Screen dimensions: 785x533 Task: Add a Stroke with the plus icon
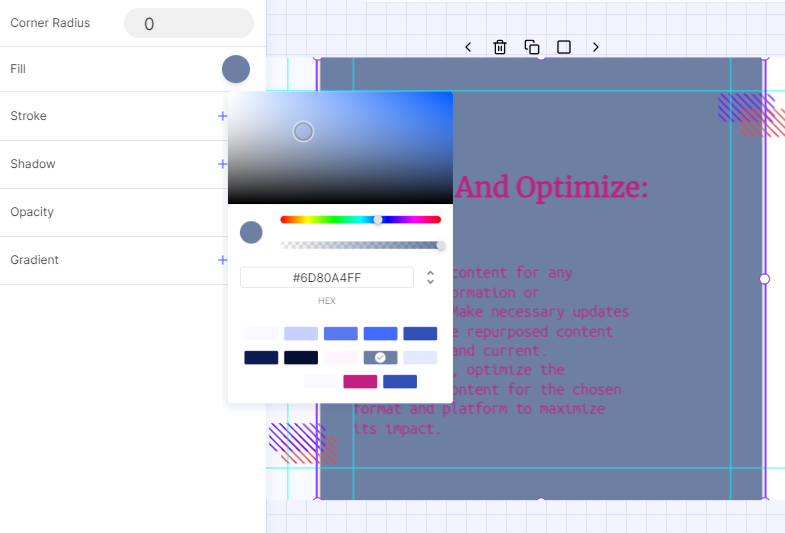[222, 116]
